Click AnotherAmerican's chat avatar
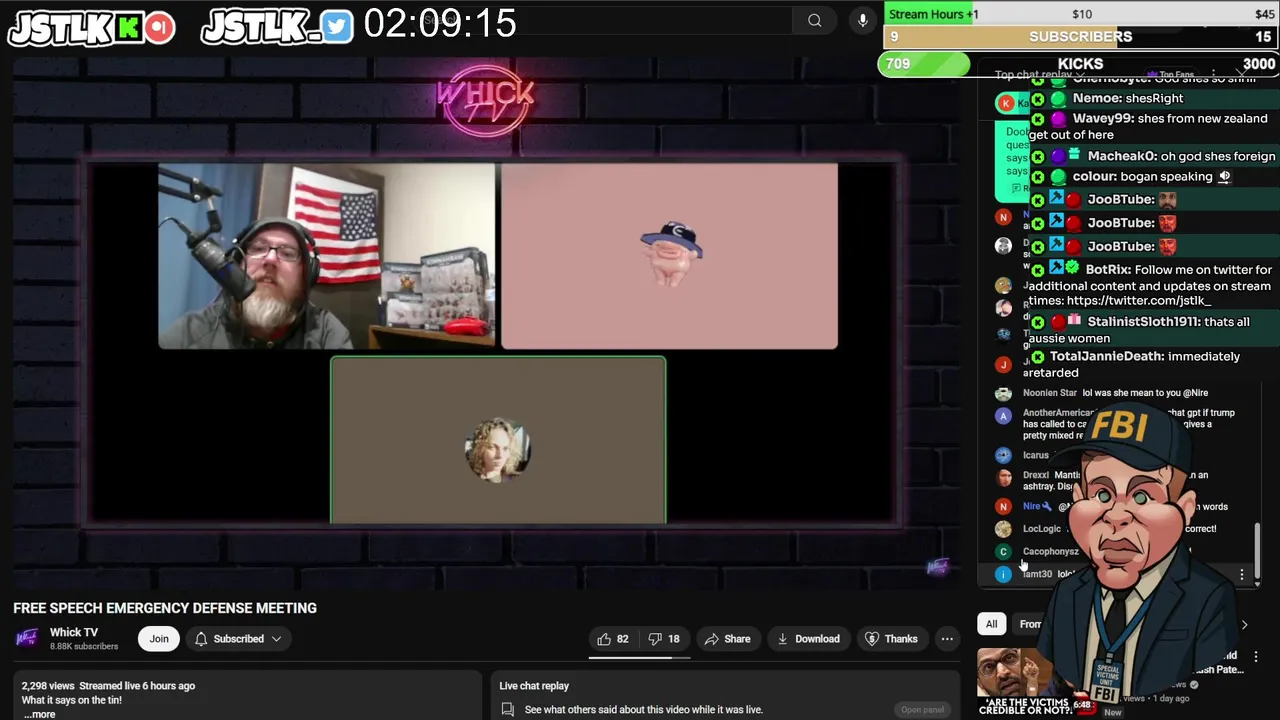Image resolution: width=1280 pixels, height=720 pixels. tap(1003, 415)
